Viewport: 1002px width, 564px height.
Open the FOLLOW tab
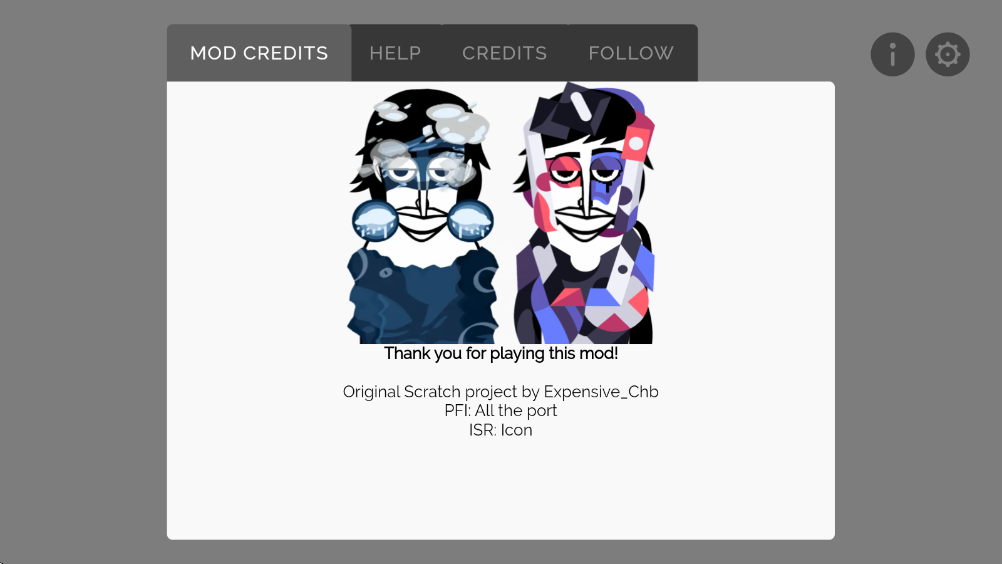pos(631,53)
